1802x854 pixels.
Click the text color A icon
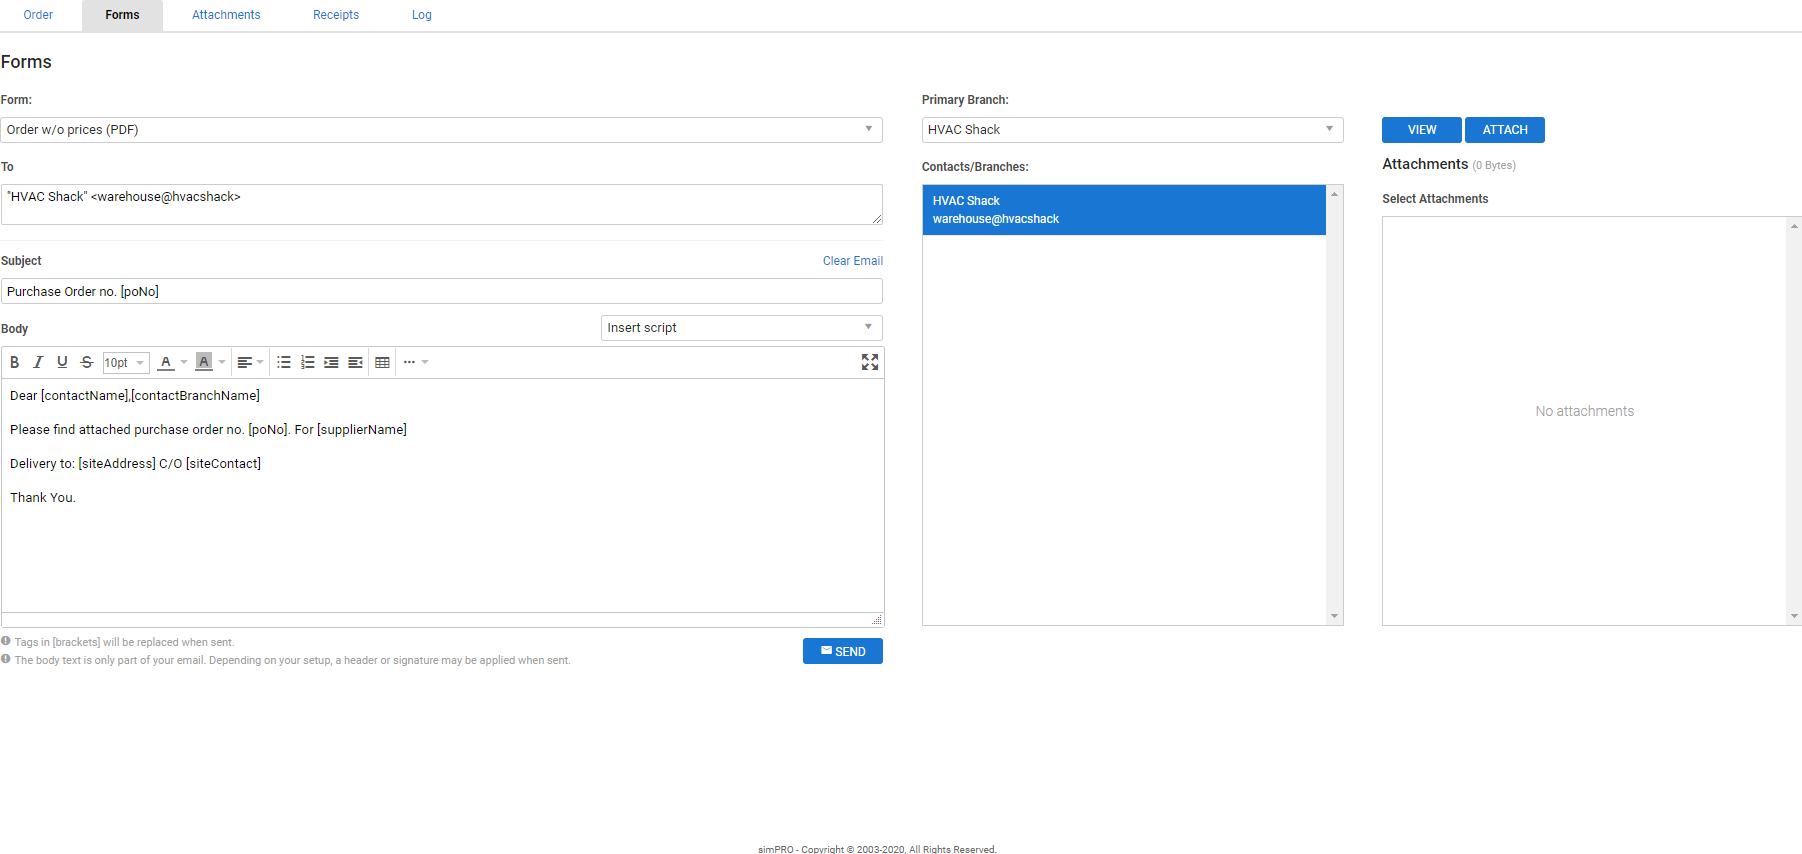(166, 362)
